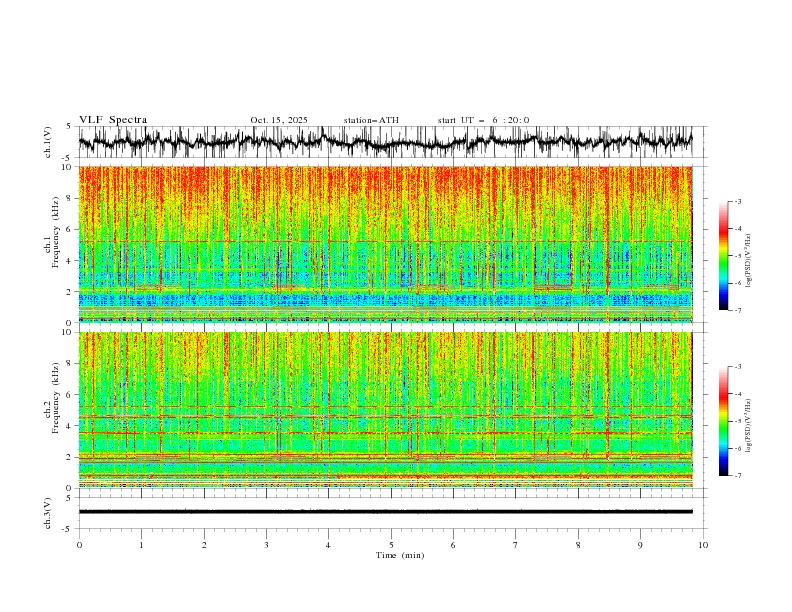792x612 pixels.
Task: Click the "station=ATH" label
Action: tap(371, 120)
